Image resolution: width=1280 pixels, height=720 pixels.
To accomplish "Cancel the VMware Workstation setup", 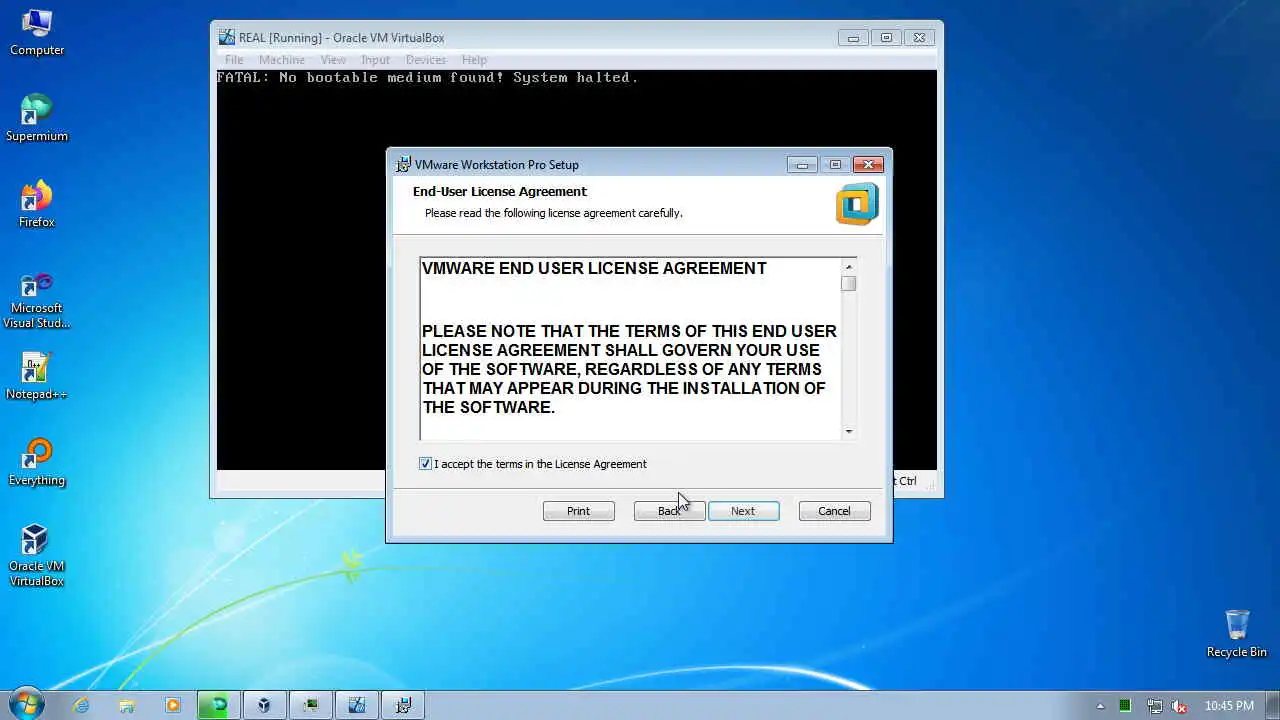I will pyautogui.click(x=834, y=511).
